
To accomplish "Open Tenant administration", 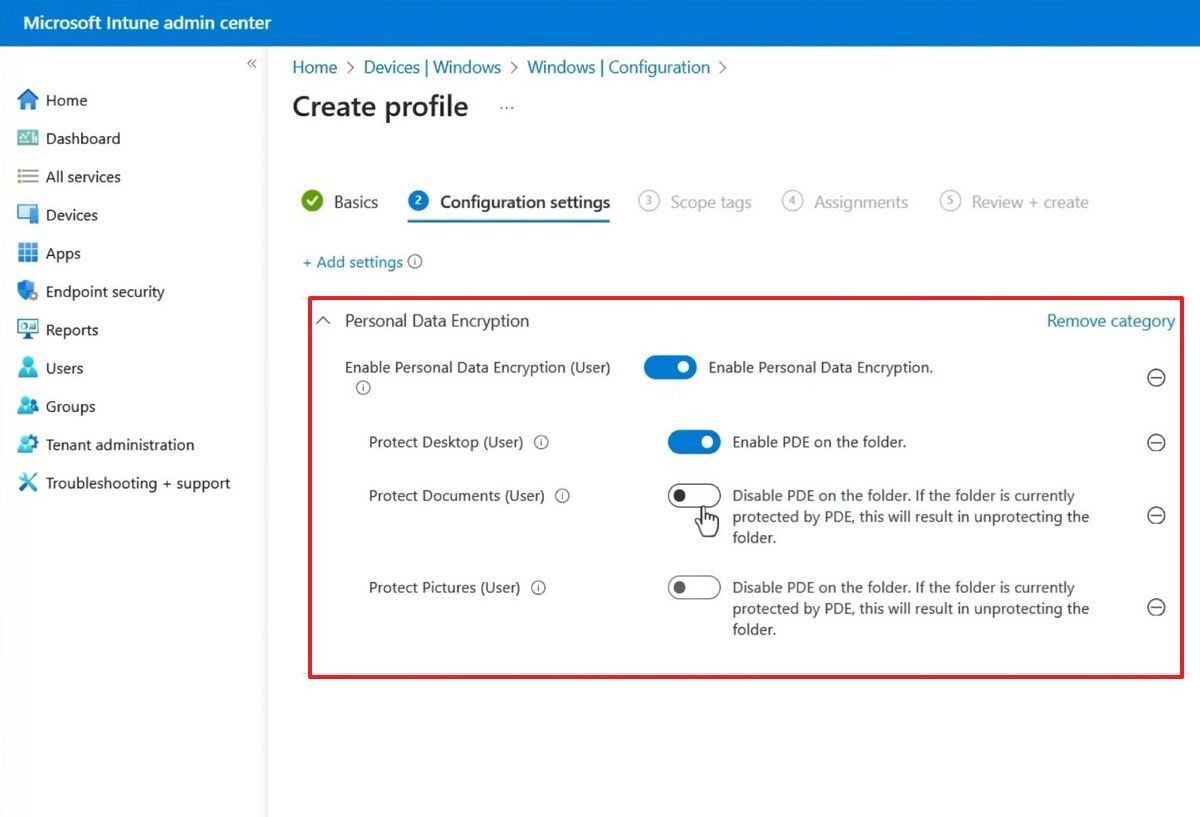I will click(x=120, y=444).
